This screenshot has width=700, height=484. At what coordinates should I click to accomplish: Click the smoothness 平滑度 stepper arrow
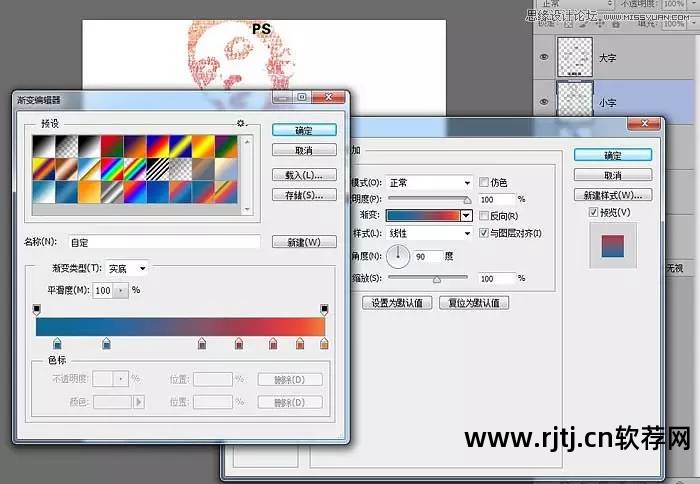[x=121, y=291]
